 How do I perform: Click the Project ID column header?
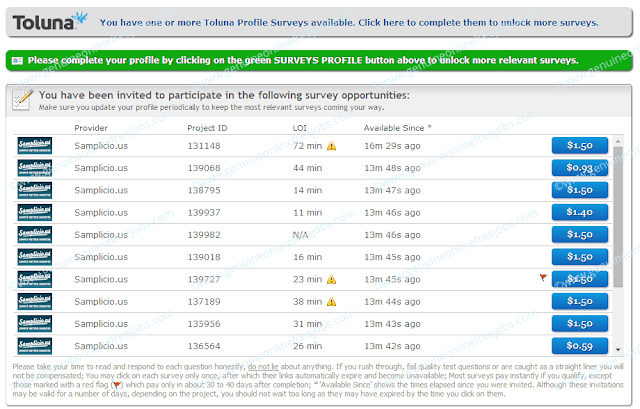(x=207, y=128)
